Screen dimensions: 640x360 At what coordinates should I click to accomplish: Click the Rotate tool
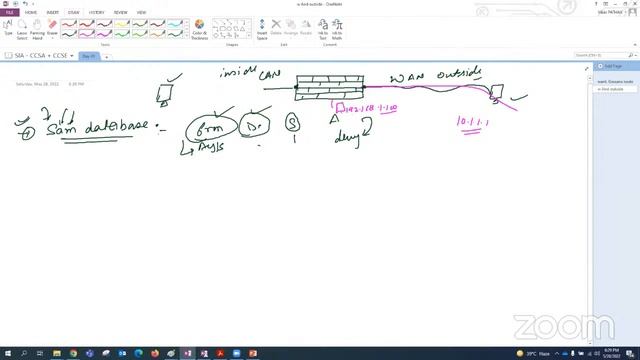point(306,27)
